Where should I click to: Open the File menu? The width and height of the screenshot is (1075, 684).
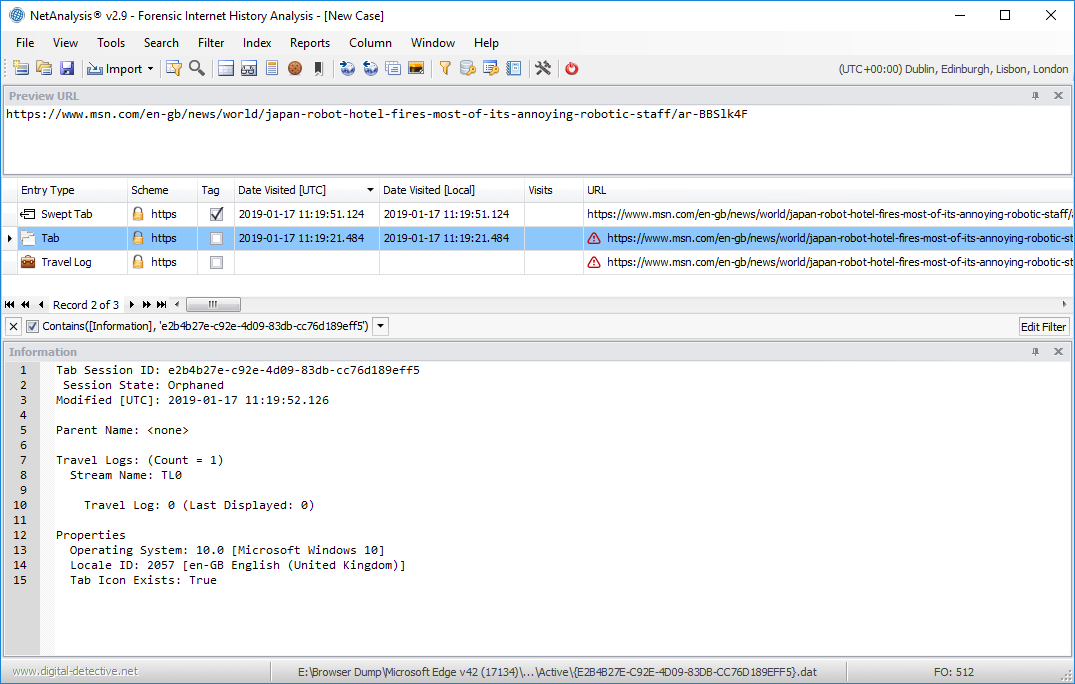(x=25, y=42)
